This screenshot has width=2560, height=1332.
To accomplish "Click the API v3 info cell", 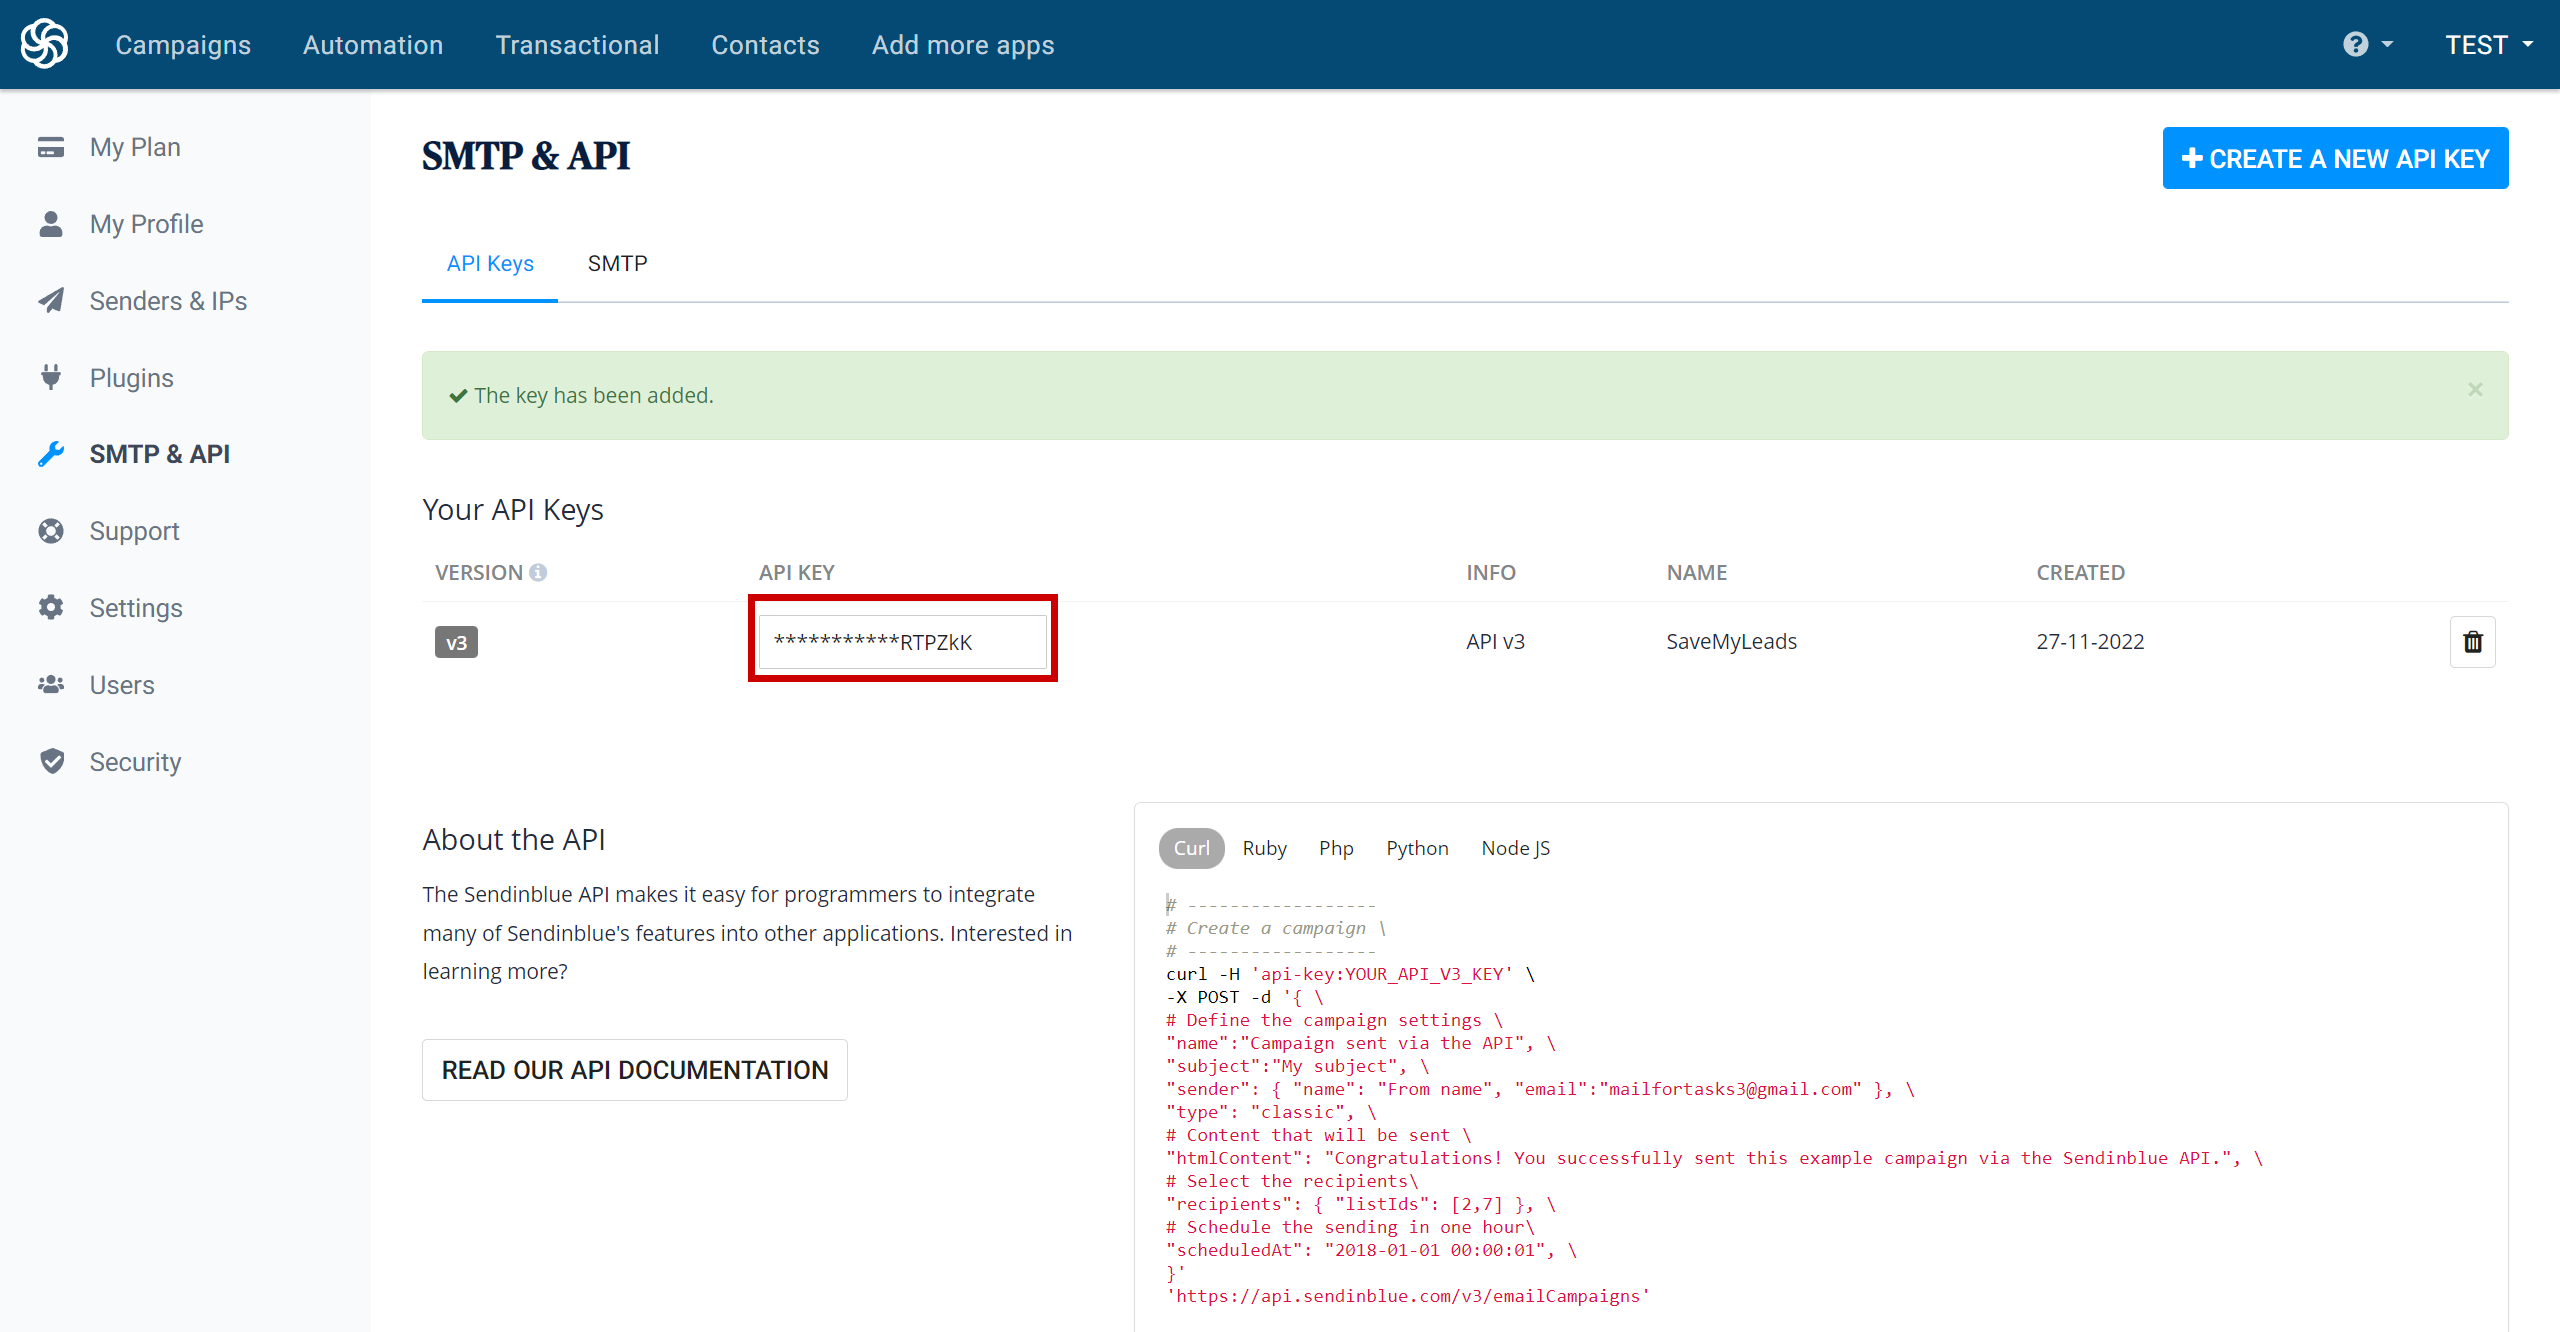I will [x=1495, y=642].
